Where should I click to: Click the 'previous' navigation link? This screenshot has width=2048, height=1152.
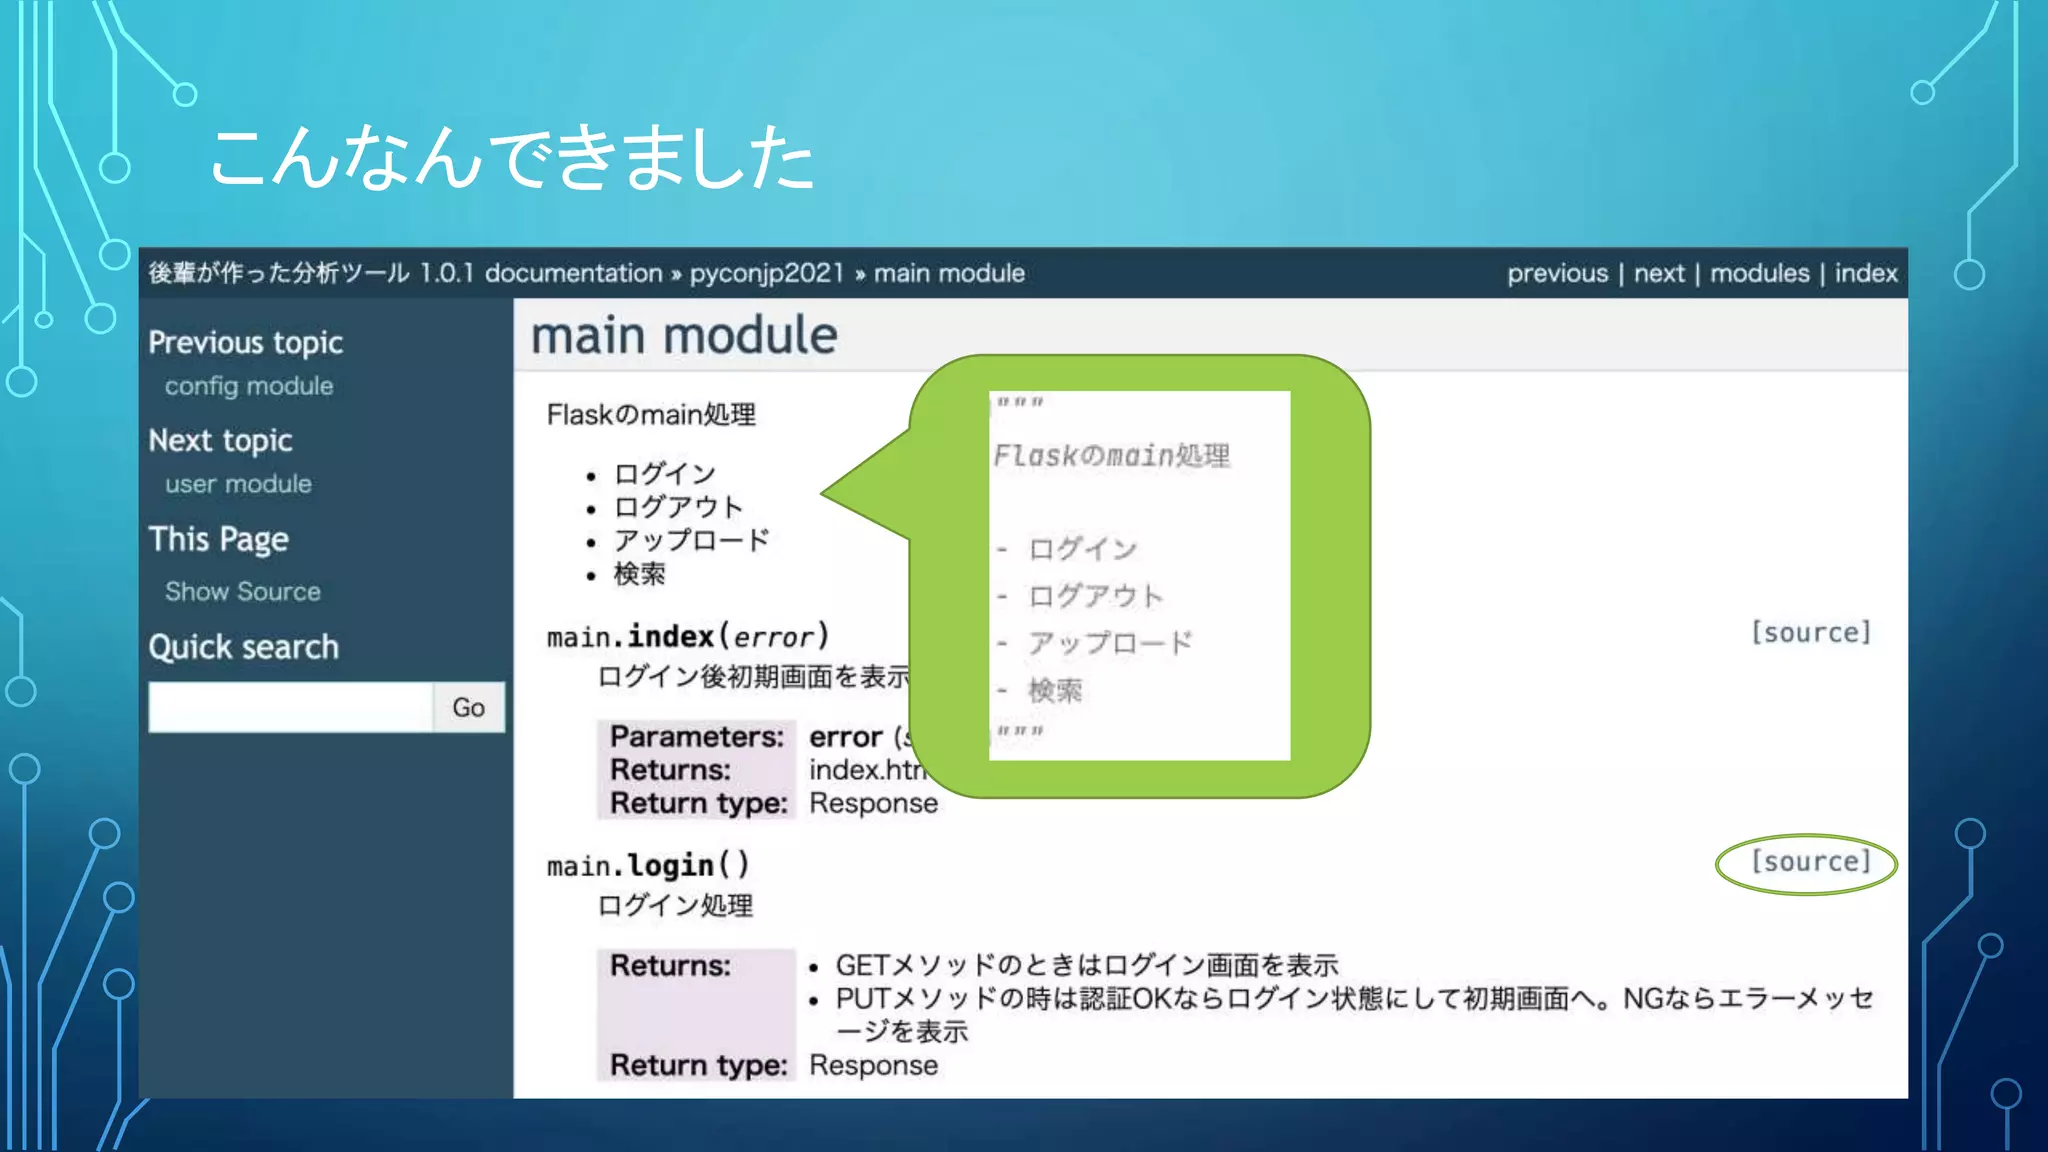click(1557, 273)
